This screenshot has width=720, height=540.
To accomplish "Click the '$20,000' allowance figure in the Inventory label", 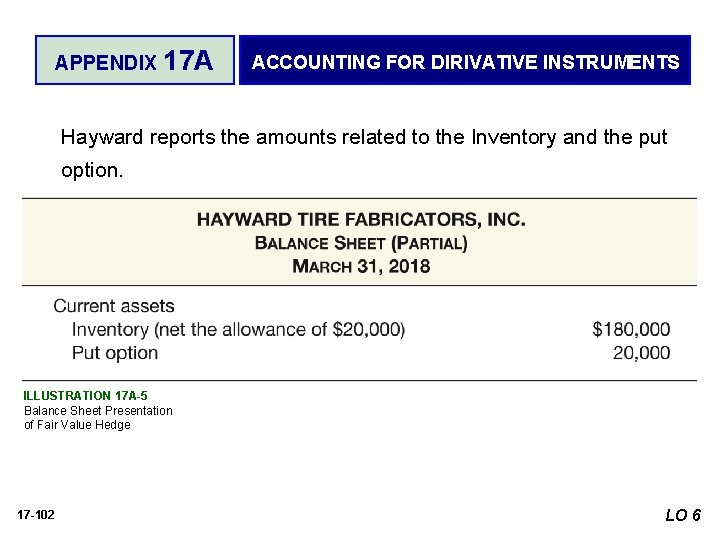I will point(368,329).
